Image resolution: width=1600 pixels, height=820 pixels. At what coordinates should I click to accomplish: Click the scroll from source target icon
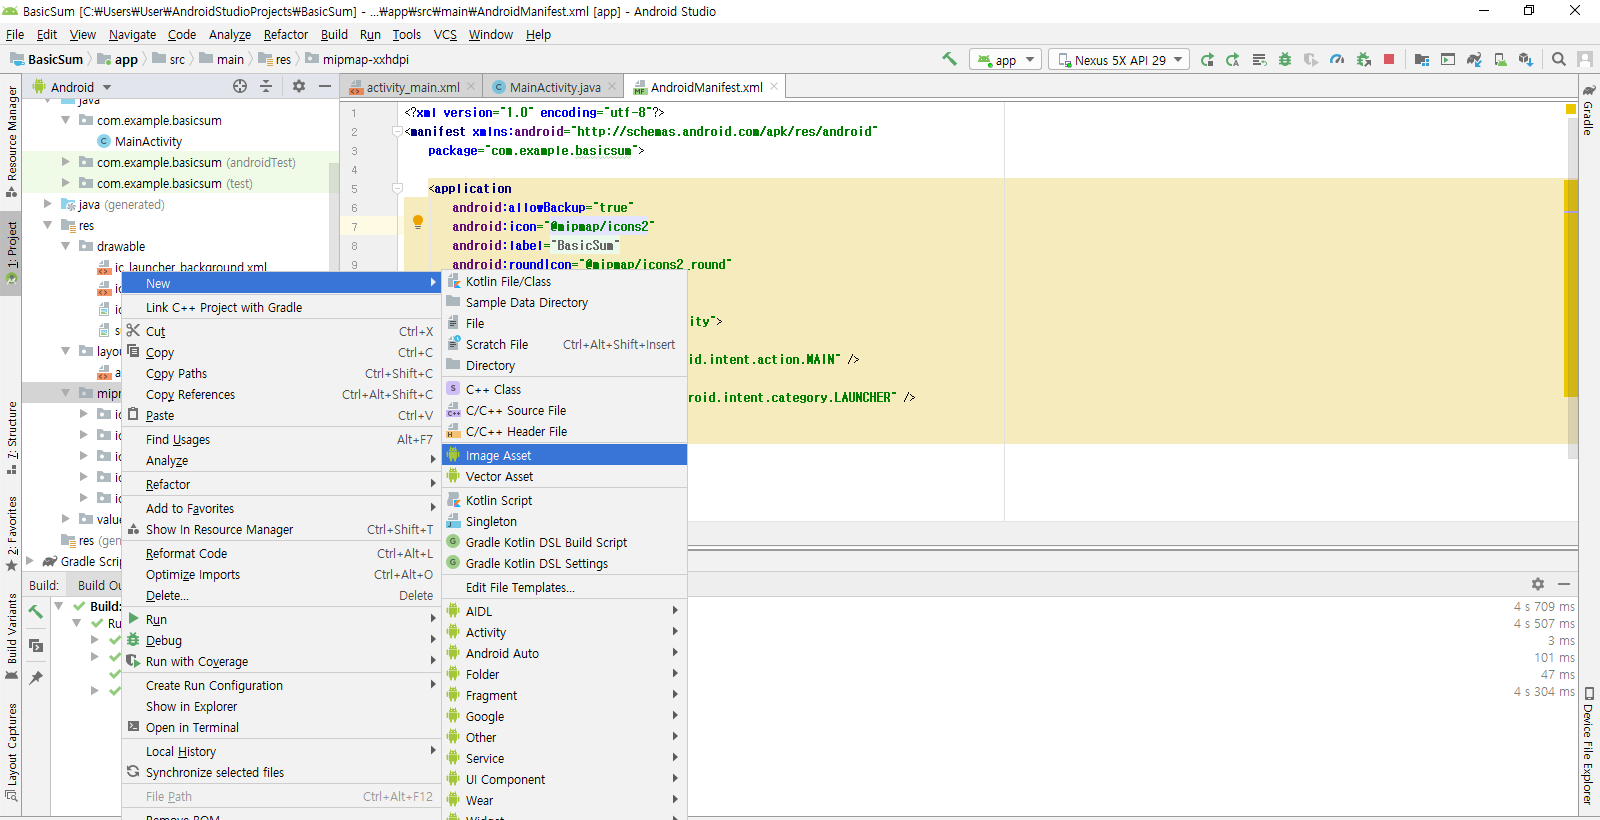coord(240,87)
